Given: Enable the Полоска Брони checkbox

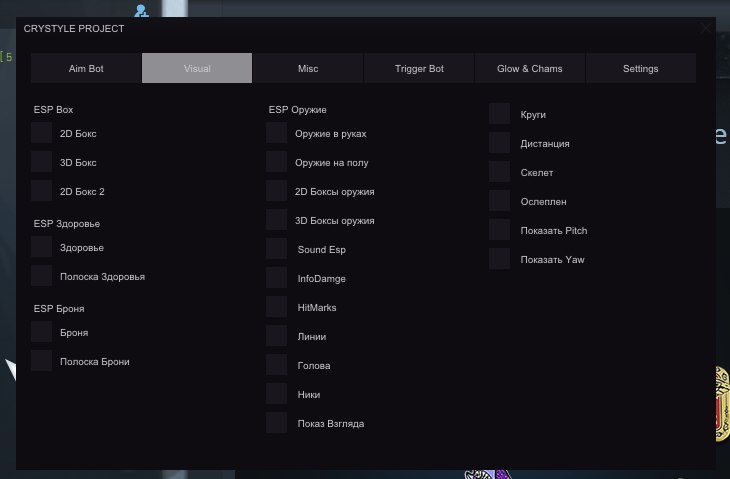Looking at the screenshot, I should 41,361.
